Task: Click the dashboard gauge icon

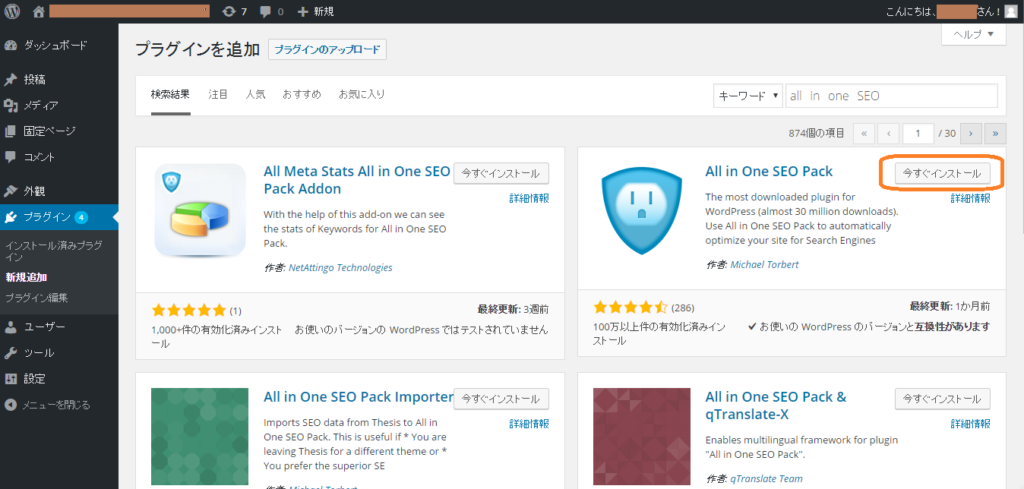Action: pyautogui.click(x=10, y=45)
